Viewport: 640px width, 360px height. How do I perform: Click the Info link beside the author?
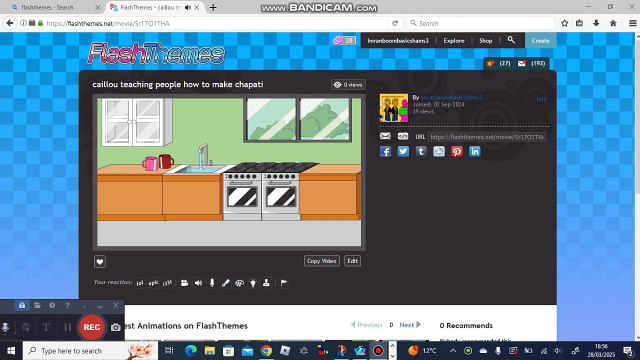(x=541, y=99)
